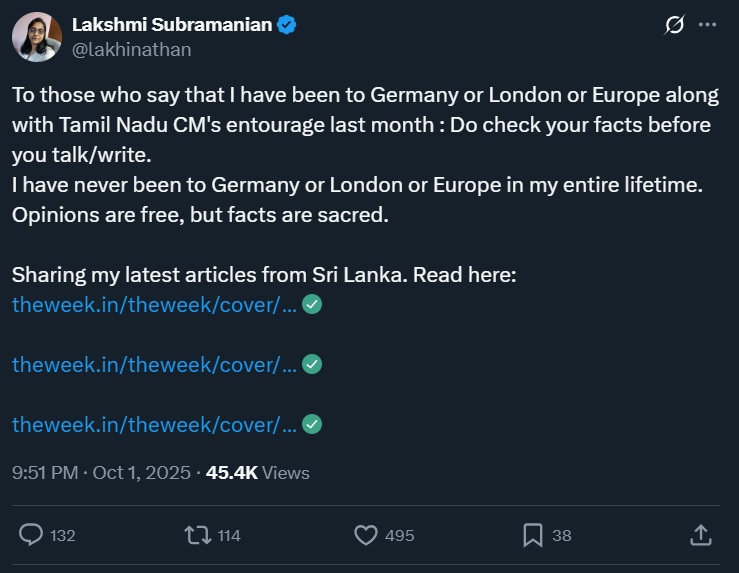Click the 45.4K Views count
This screenshot has width=739, height=573.
[257, 473]
